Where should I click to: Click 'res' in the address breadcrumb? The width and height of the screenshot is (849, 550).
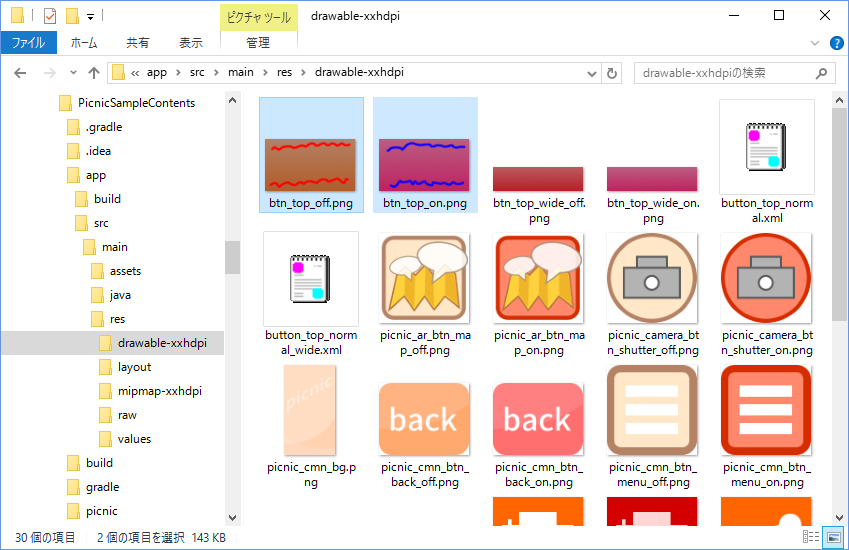pos(284,73)
